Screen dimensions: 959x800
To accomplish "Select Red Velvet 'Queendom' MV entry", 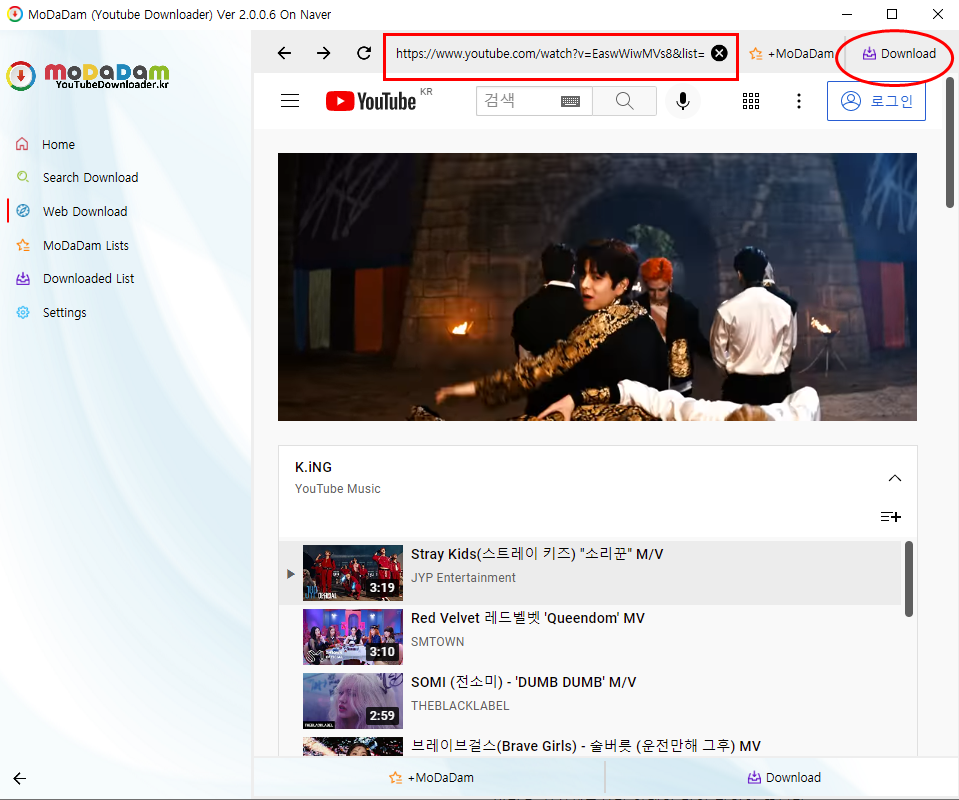I will click(x=590, y=637).
